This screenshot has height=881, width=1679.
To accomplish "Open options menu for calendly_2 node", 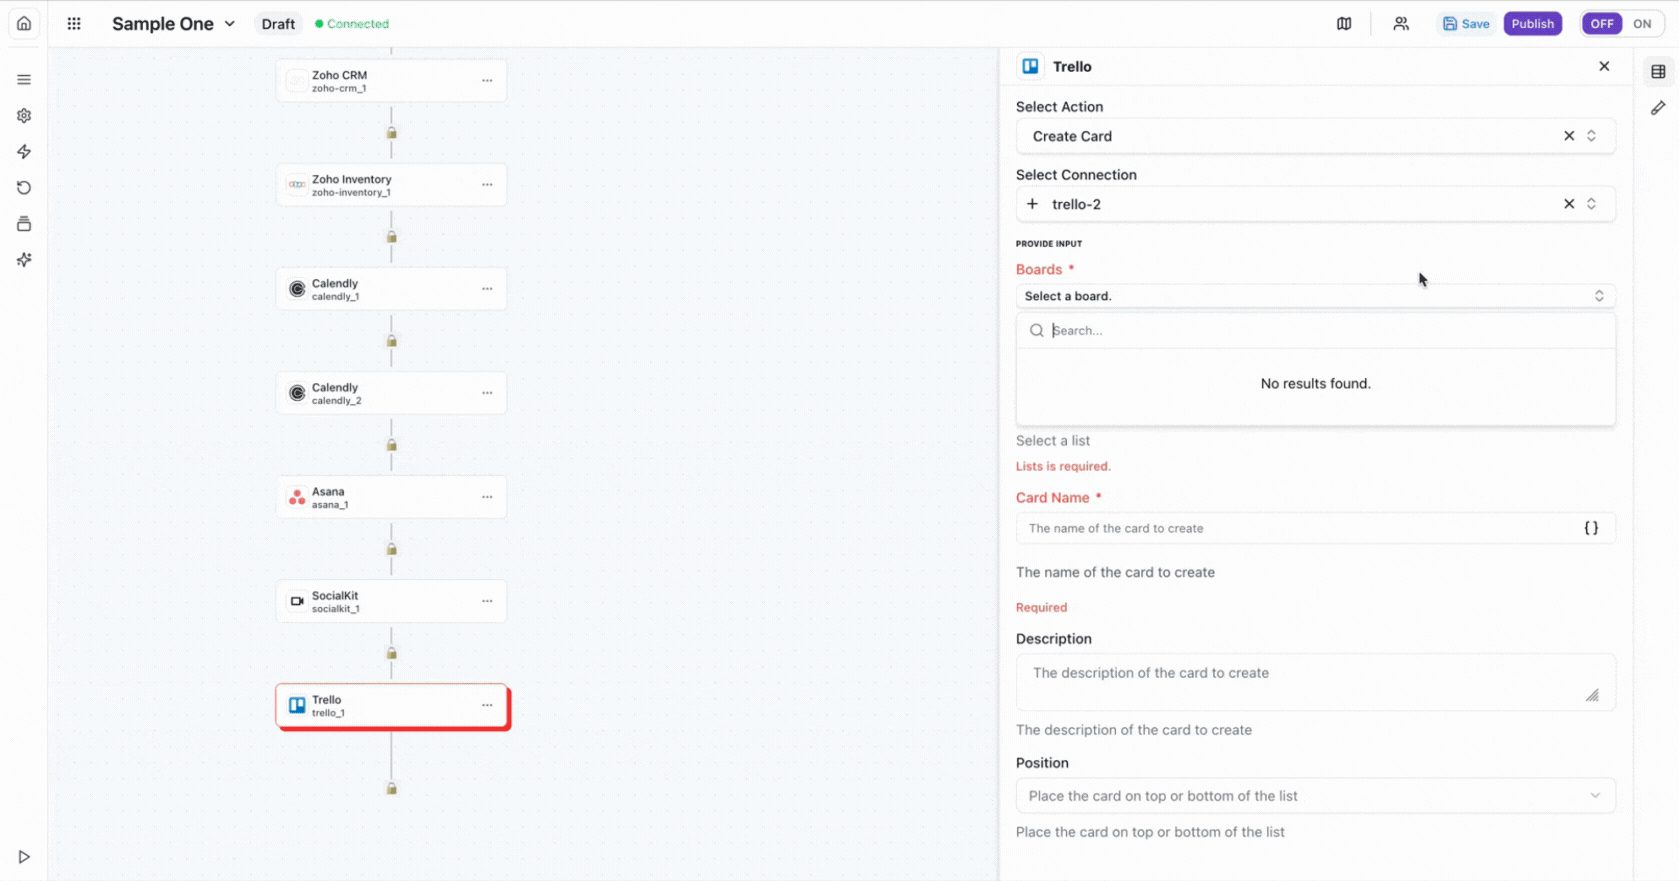I will [487, 393].
